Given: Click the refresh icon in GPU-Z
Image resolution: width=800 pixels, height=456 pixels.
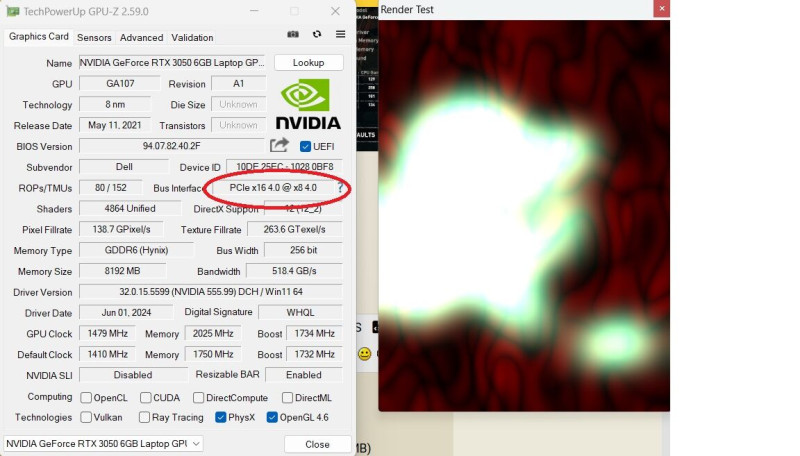Looking at the screenshot, I should 317,34.
